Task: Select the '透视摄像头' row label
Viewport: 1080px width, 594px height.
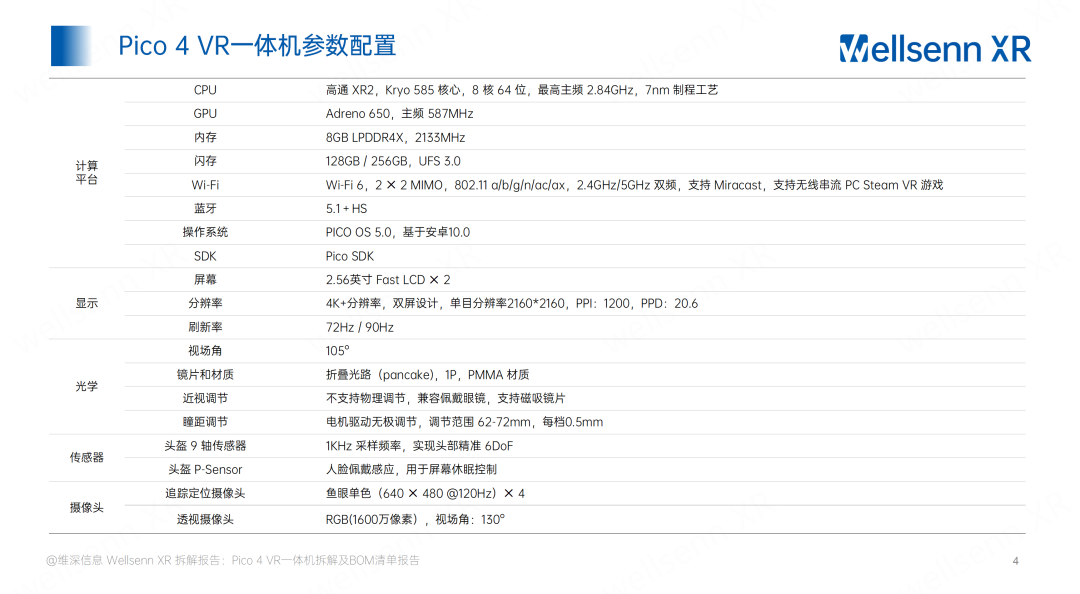Action: click(205, 520)
